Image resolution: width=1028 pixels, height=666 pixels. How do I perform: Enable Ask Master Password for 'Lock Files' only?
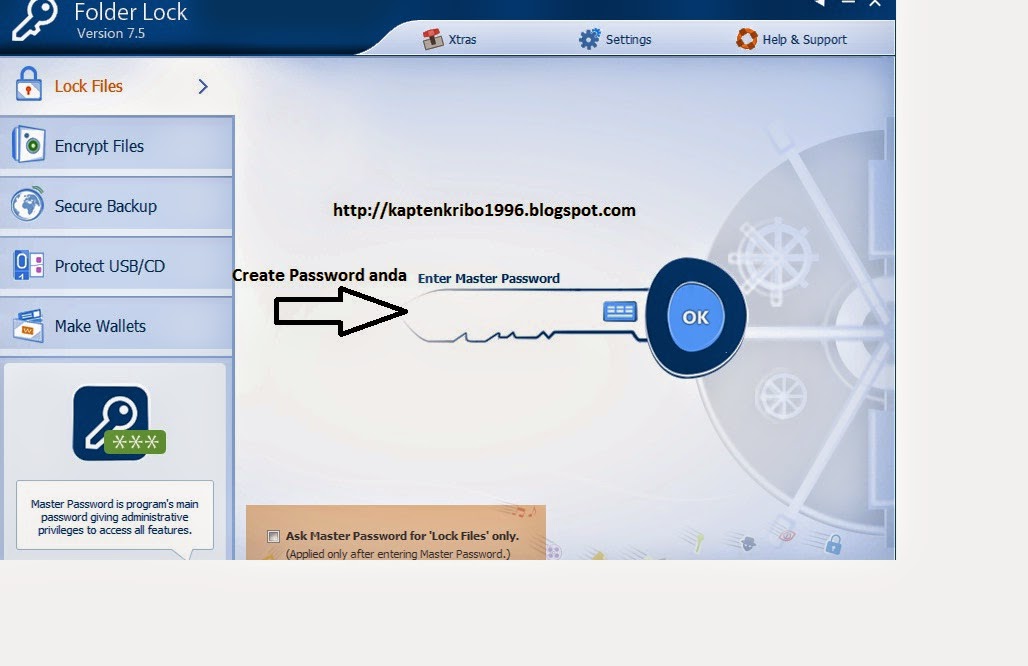tap(273, 536)
